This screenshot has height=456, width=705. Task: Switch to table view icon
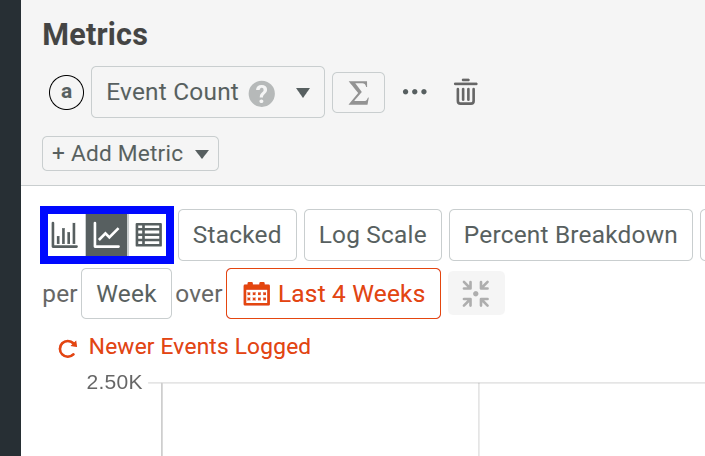point(149,235)
